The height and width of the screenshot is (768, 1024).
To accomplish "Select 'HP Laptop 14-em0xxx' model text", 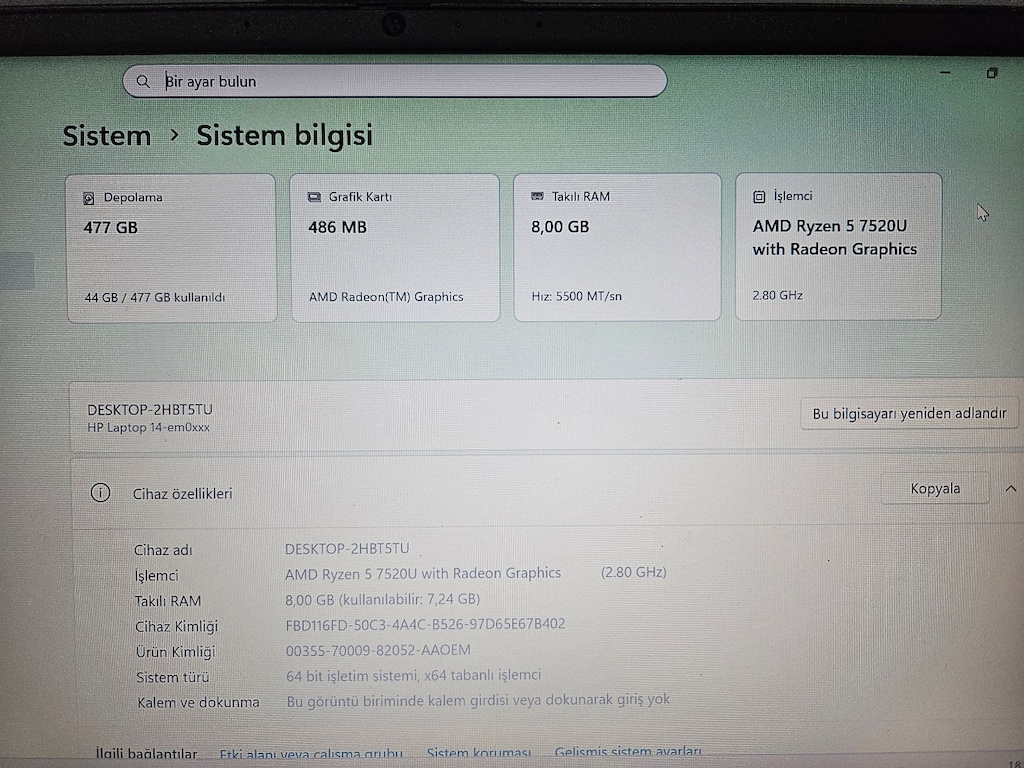I will [x=148, y=428].
